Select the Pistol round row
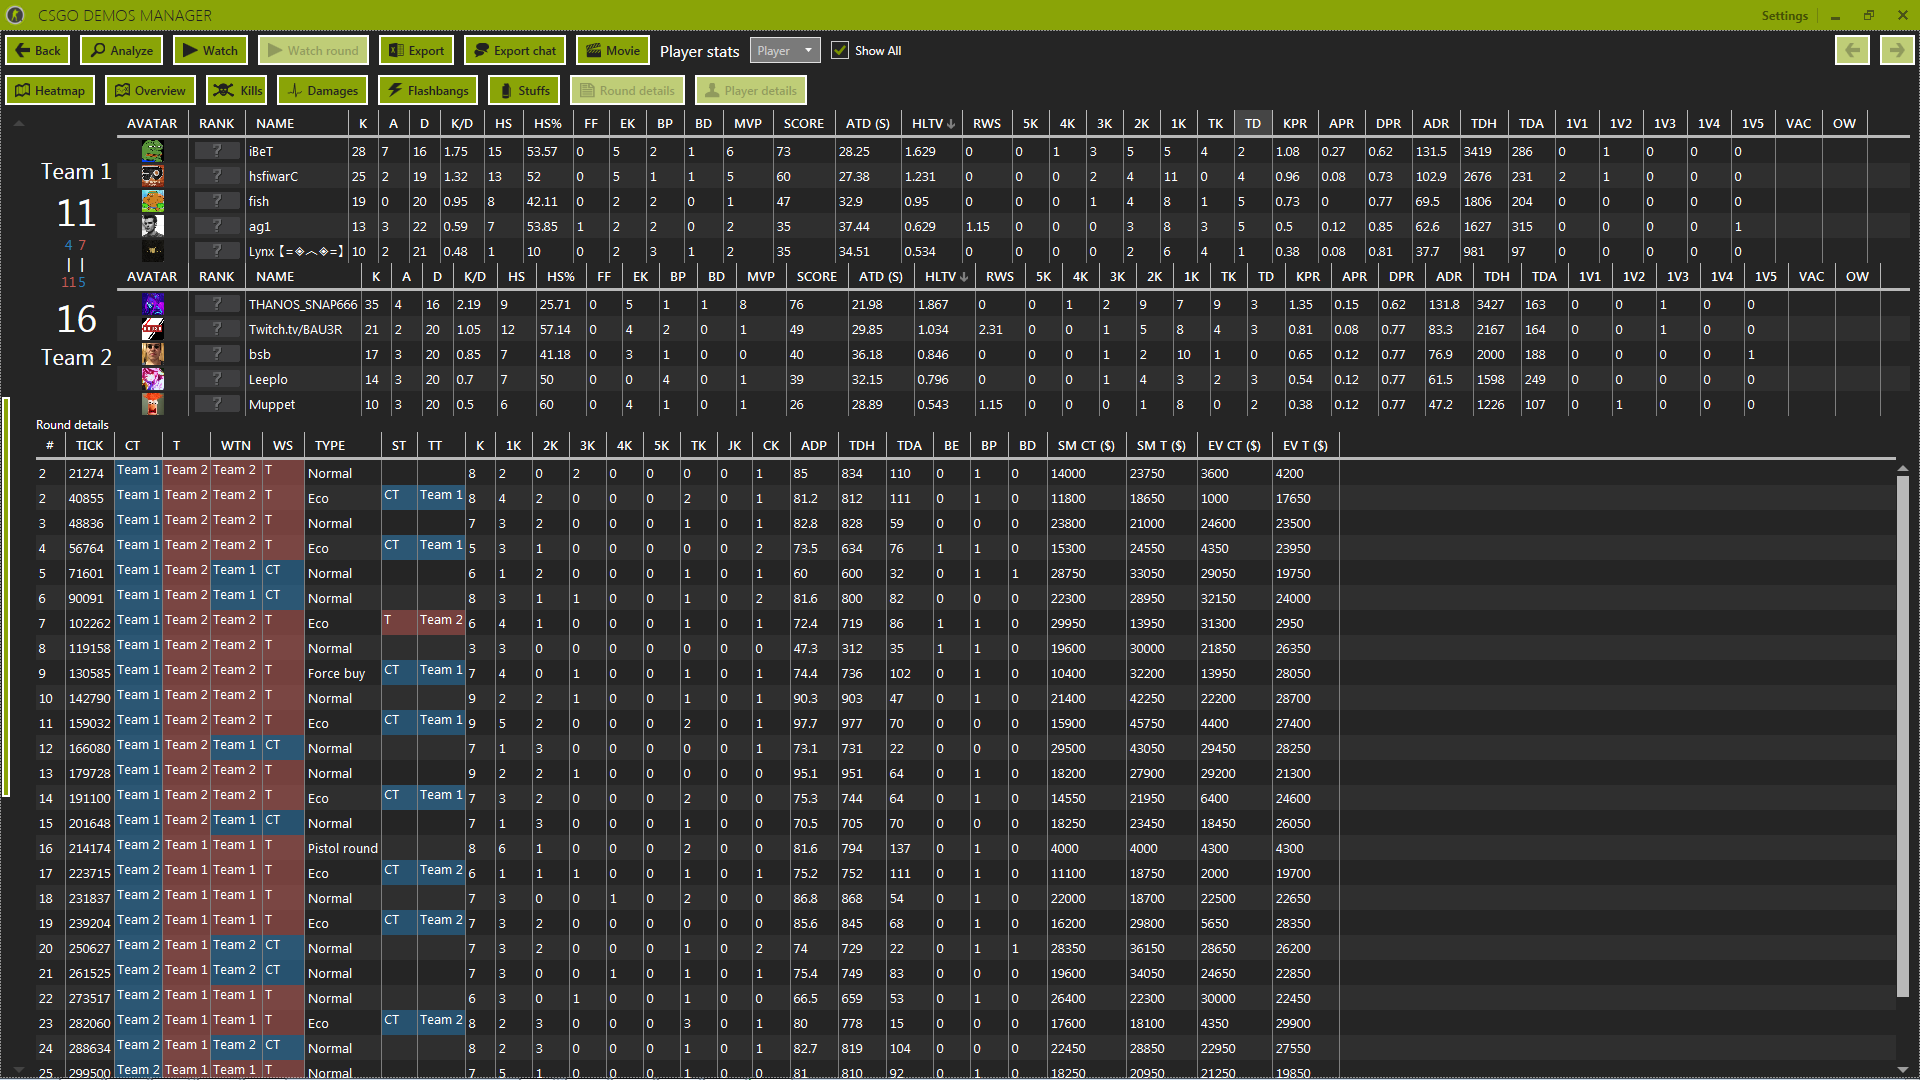 965,848
